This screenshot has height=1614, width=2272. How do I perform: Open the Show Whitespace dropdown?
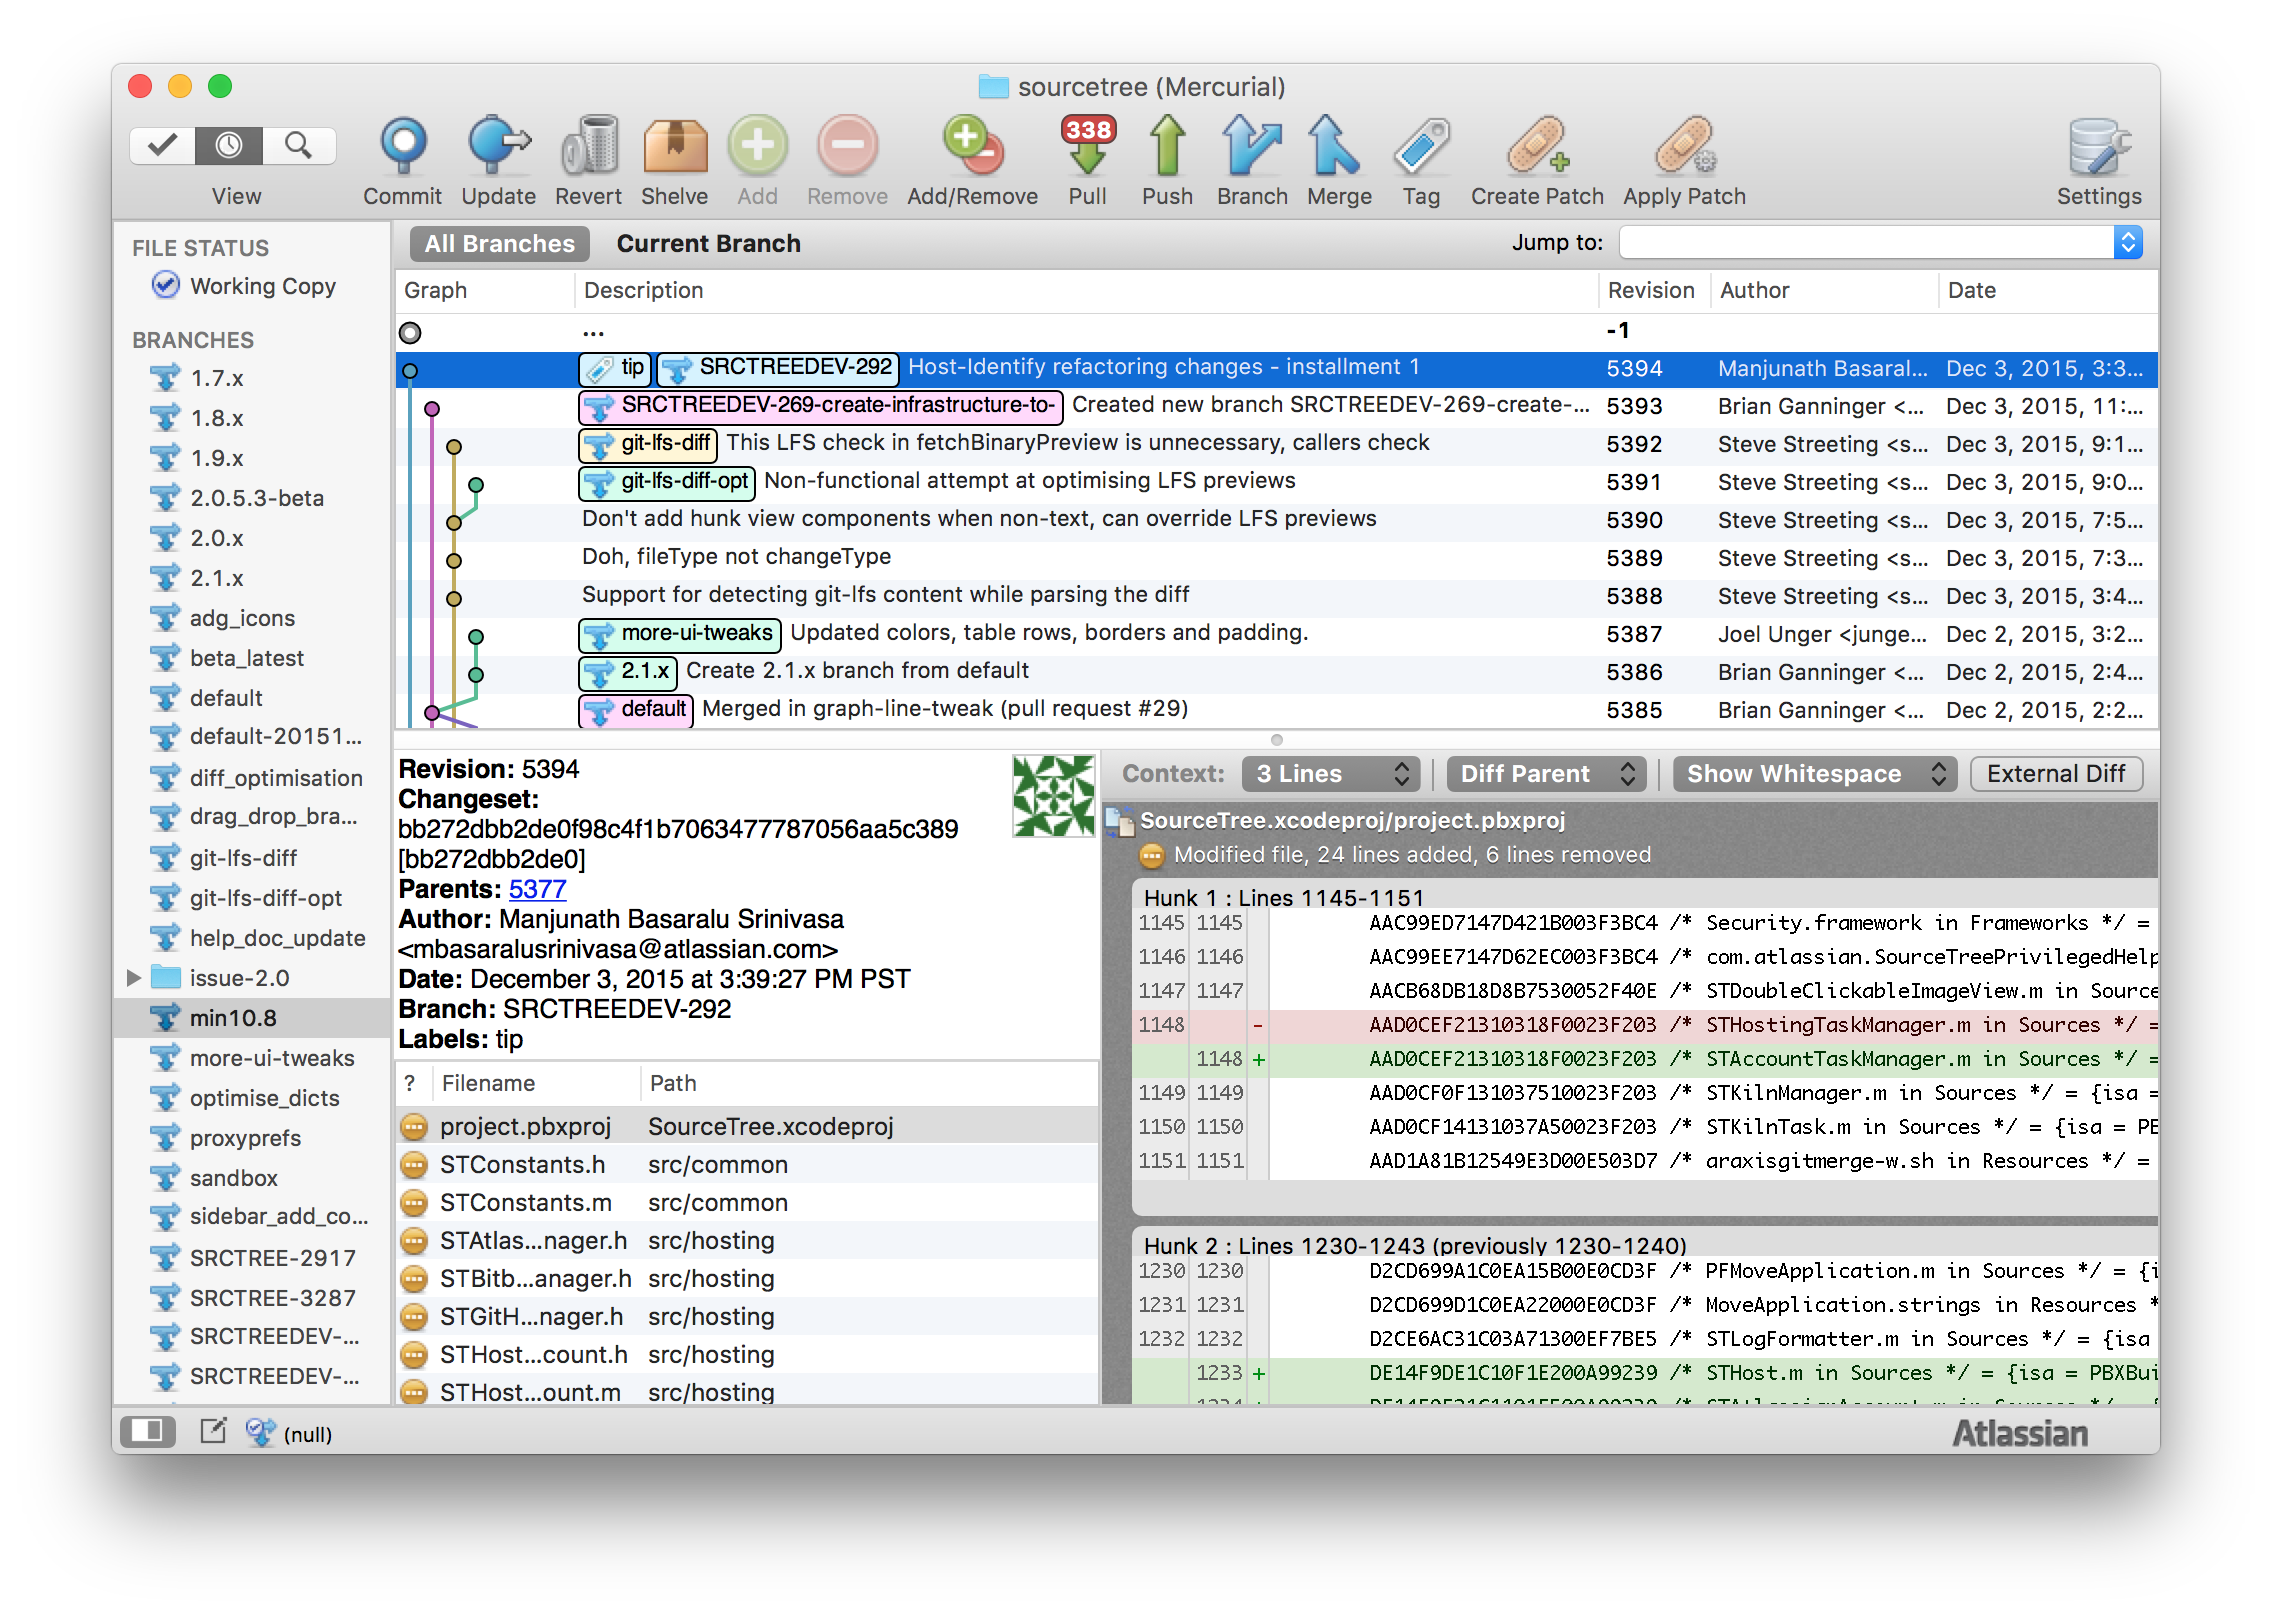tap(1813, 772)
